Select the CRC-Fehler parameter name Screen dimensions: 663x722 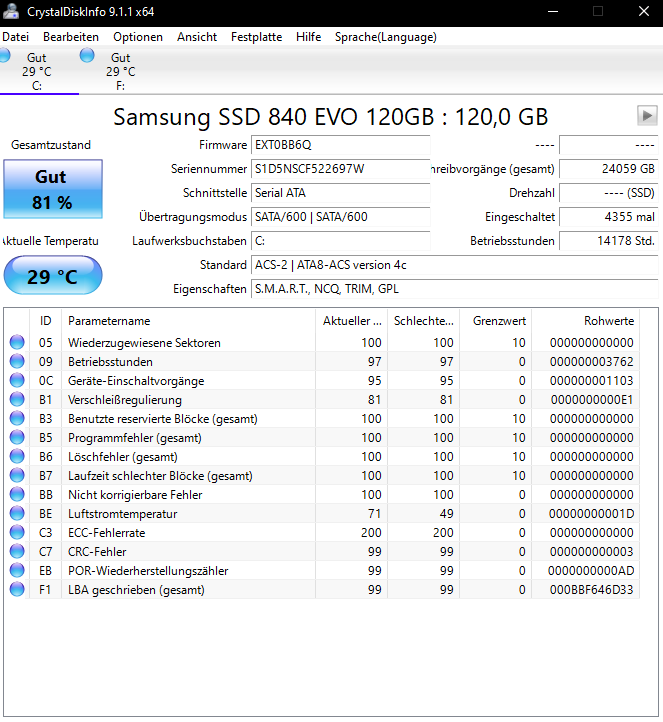[97, 552]
